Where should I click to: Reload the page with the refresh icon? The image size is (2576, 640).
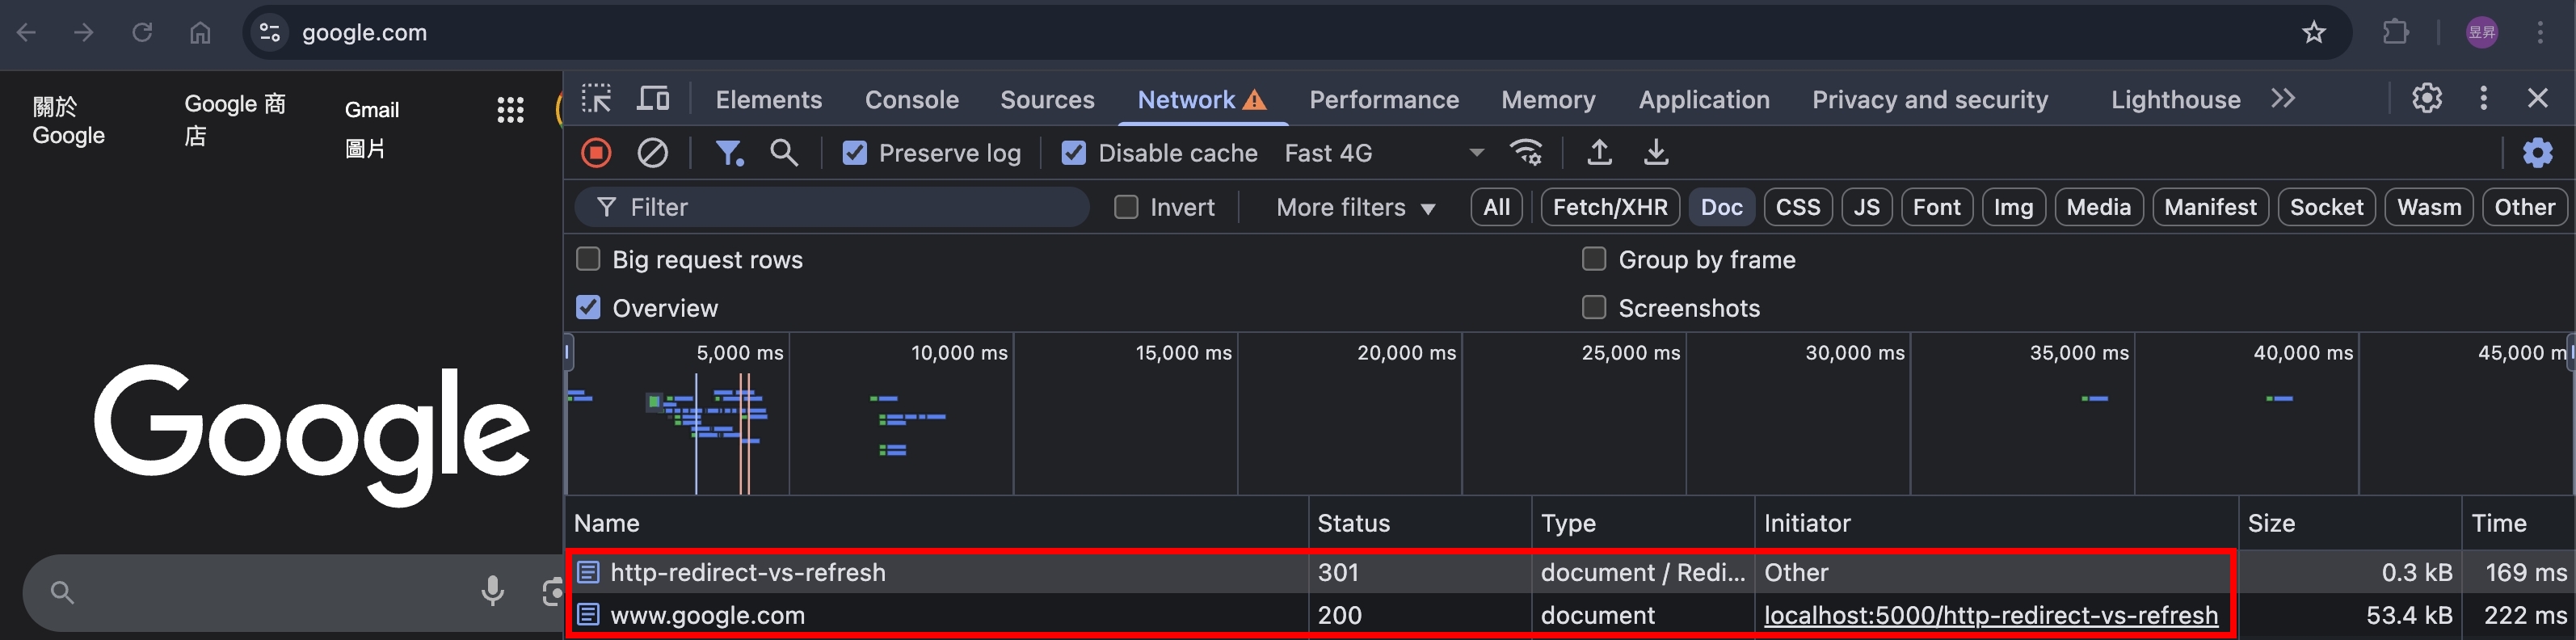point(142,33)
